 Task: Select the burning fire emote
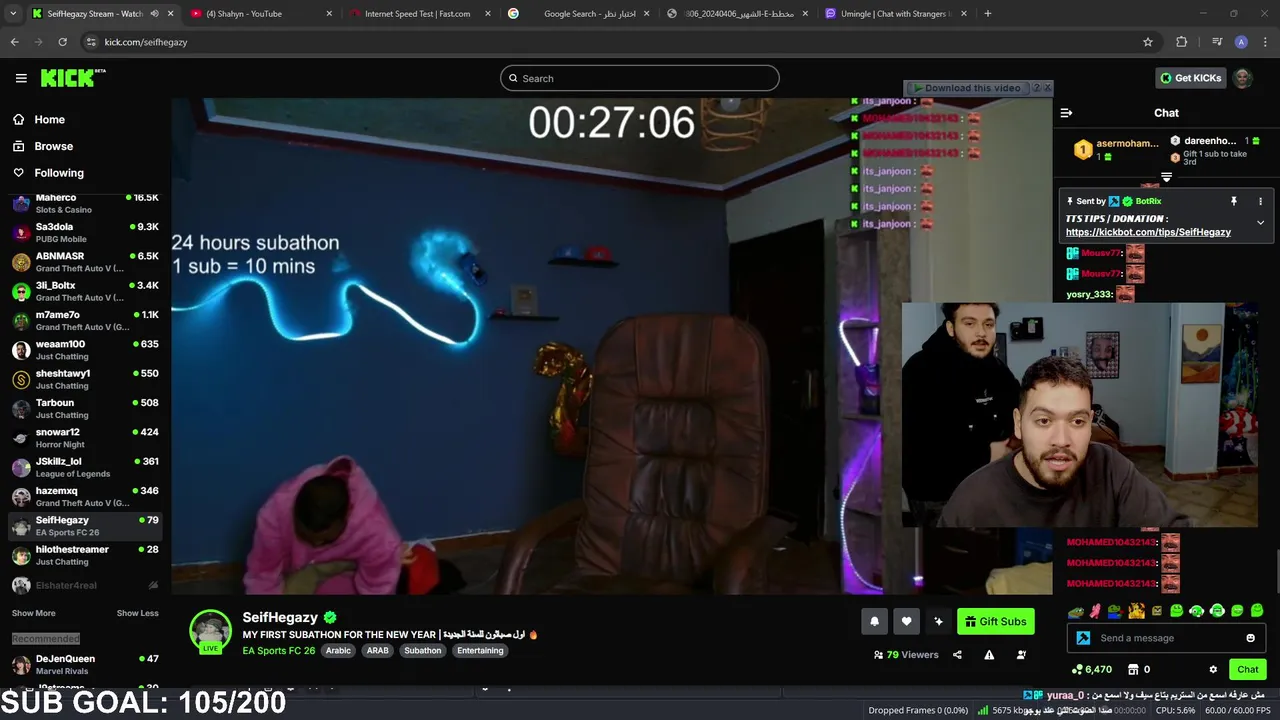[x=1136, y=611]
